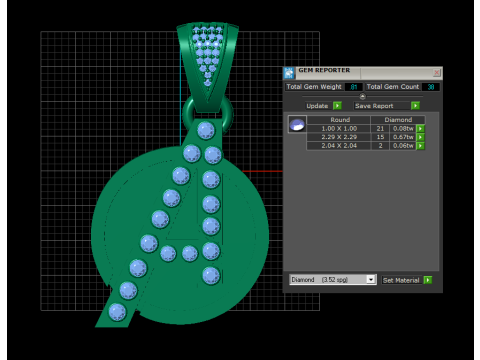Select the 1.00 X 1.00 size cell
The height and width of the screenshot is (360, 480).
339,129
